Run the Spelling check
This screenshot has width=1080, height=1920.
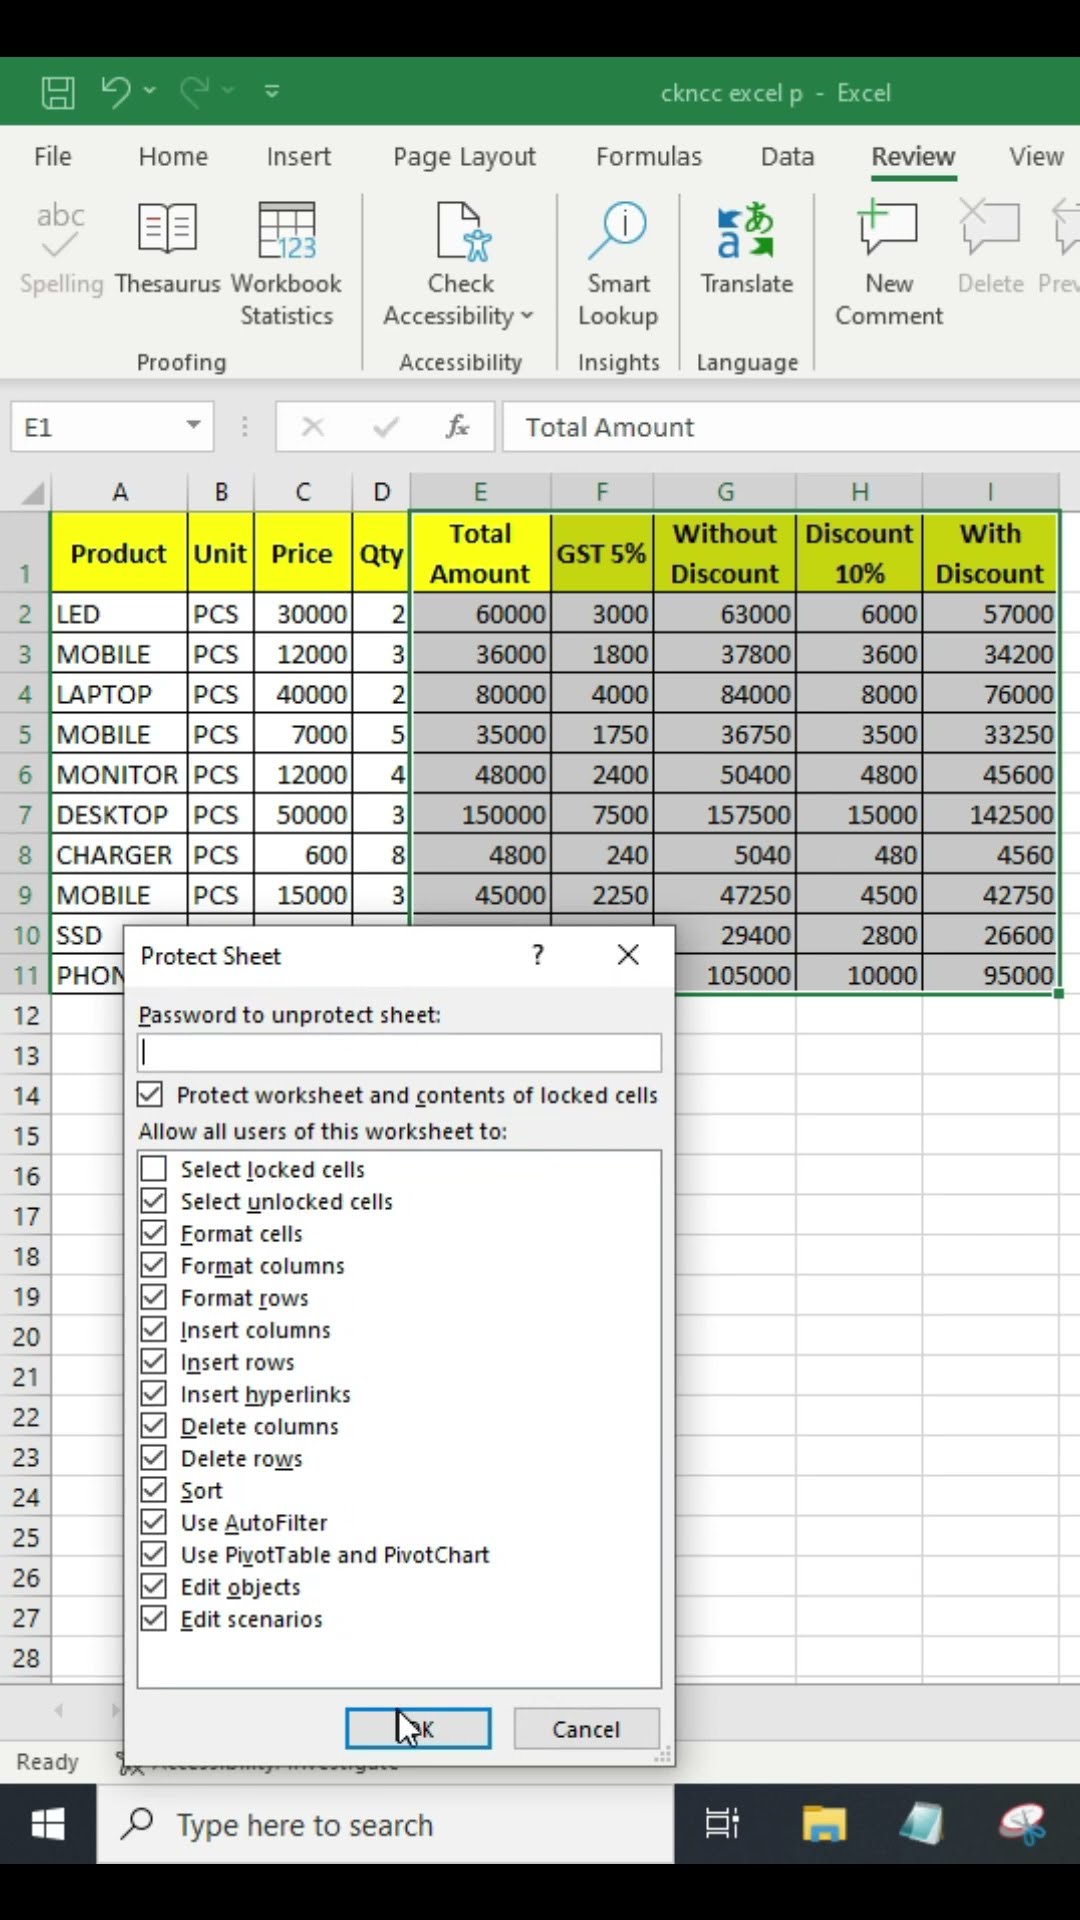[61, 250]
